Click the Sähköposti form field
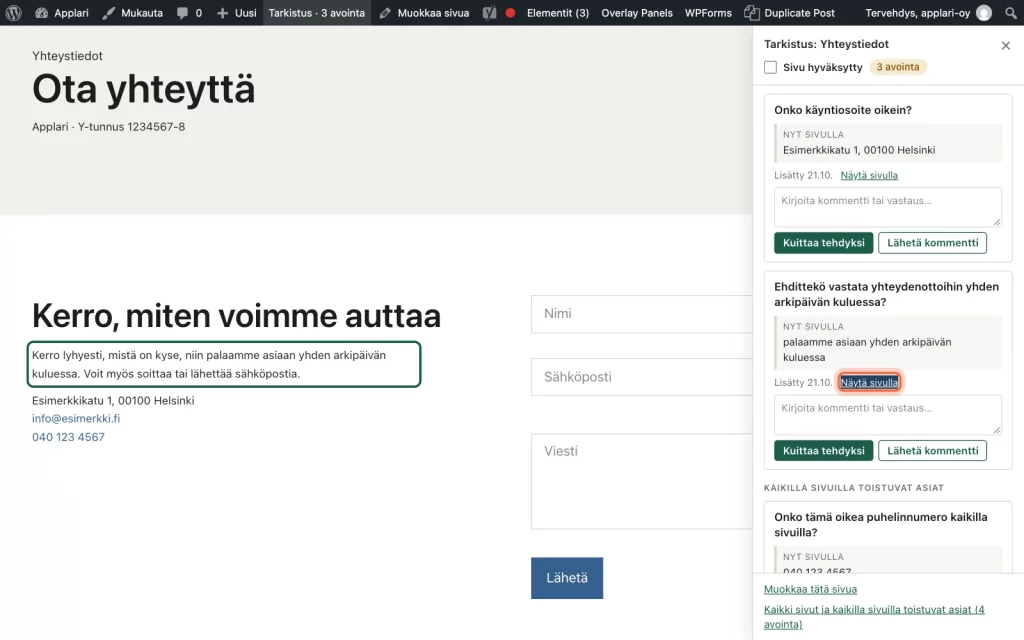This screenshot has height=640, width=1024. pos(641,377)
